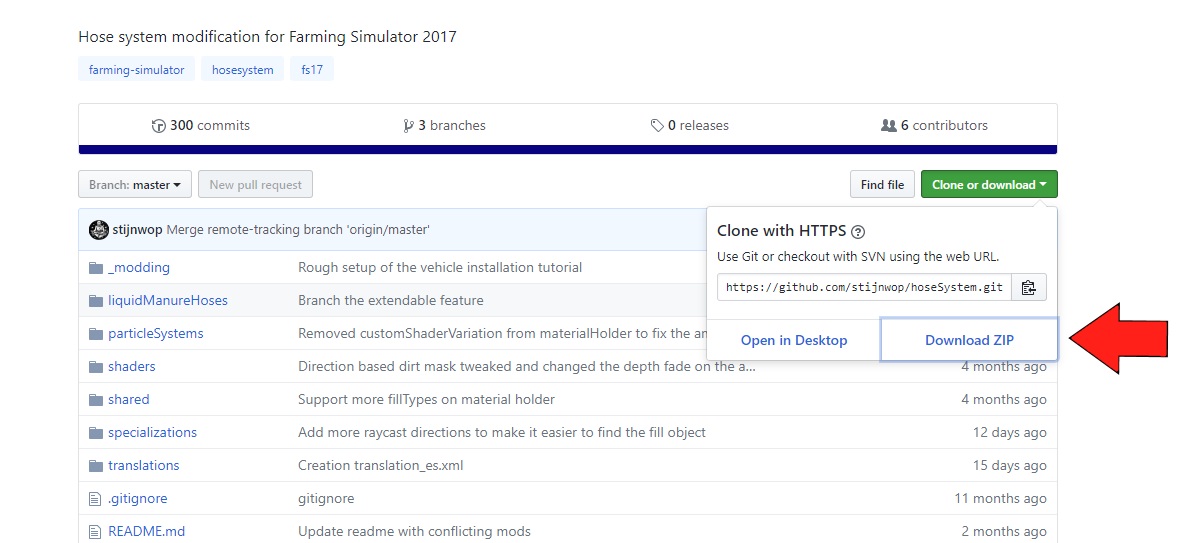Copy clone URL with clipboard icon

(x=1028, y=288)
